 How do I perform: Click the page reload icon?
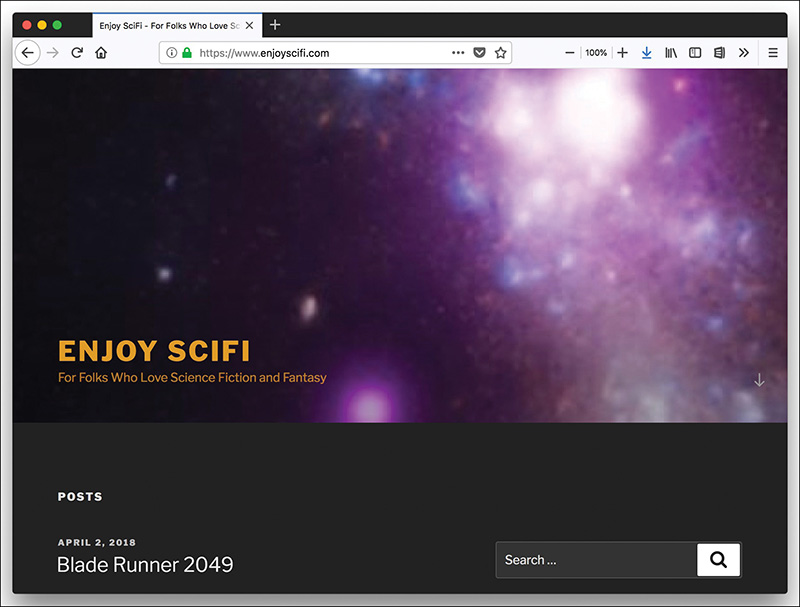(x=77, y=52)
